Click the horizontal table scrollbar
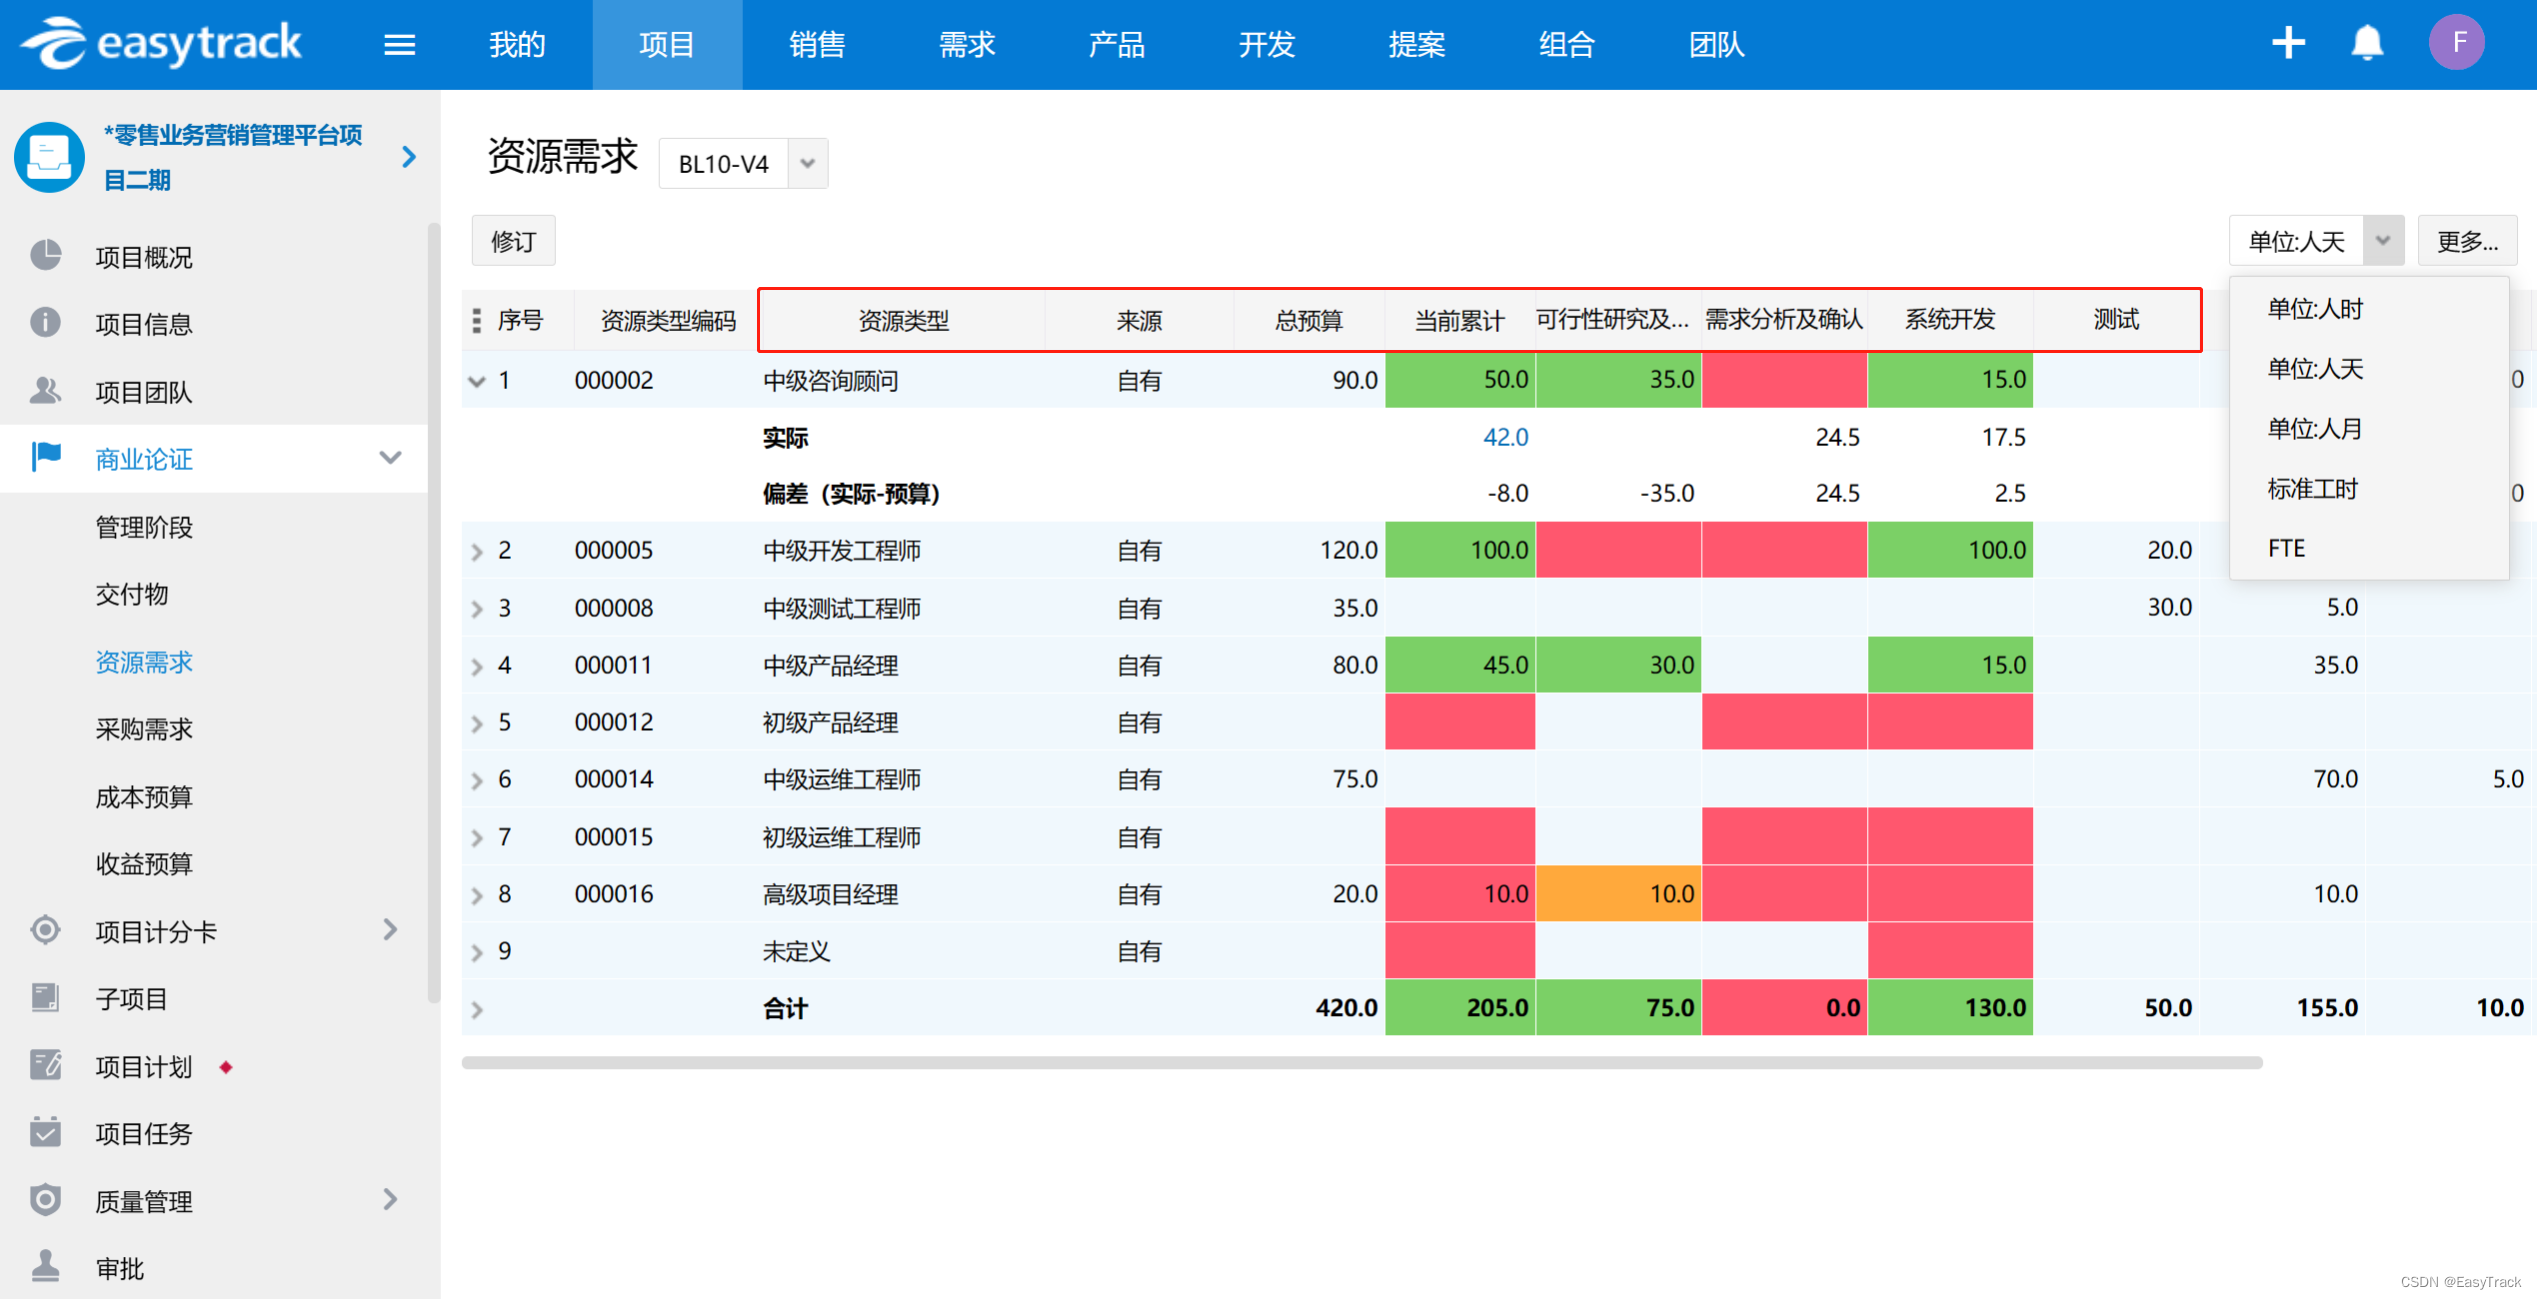The width and height of the screenshot is (2537, 1299). pyautogui.click(x=1360, y=1062)
